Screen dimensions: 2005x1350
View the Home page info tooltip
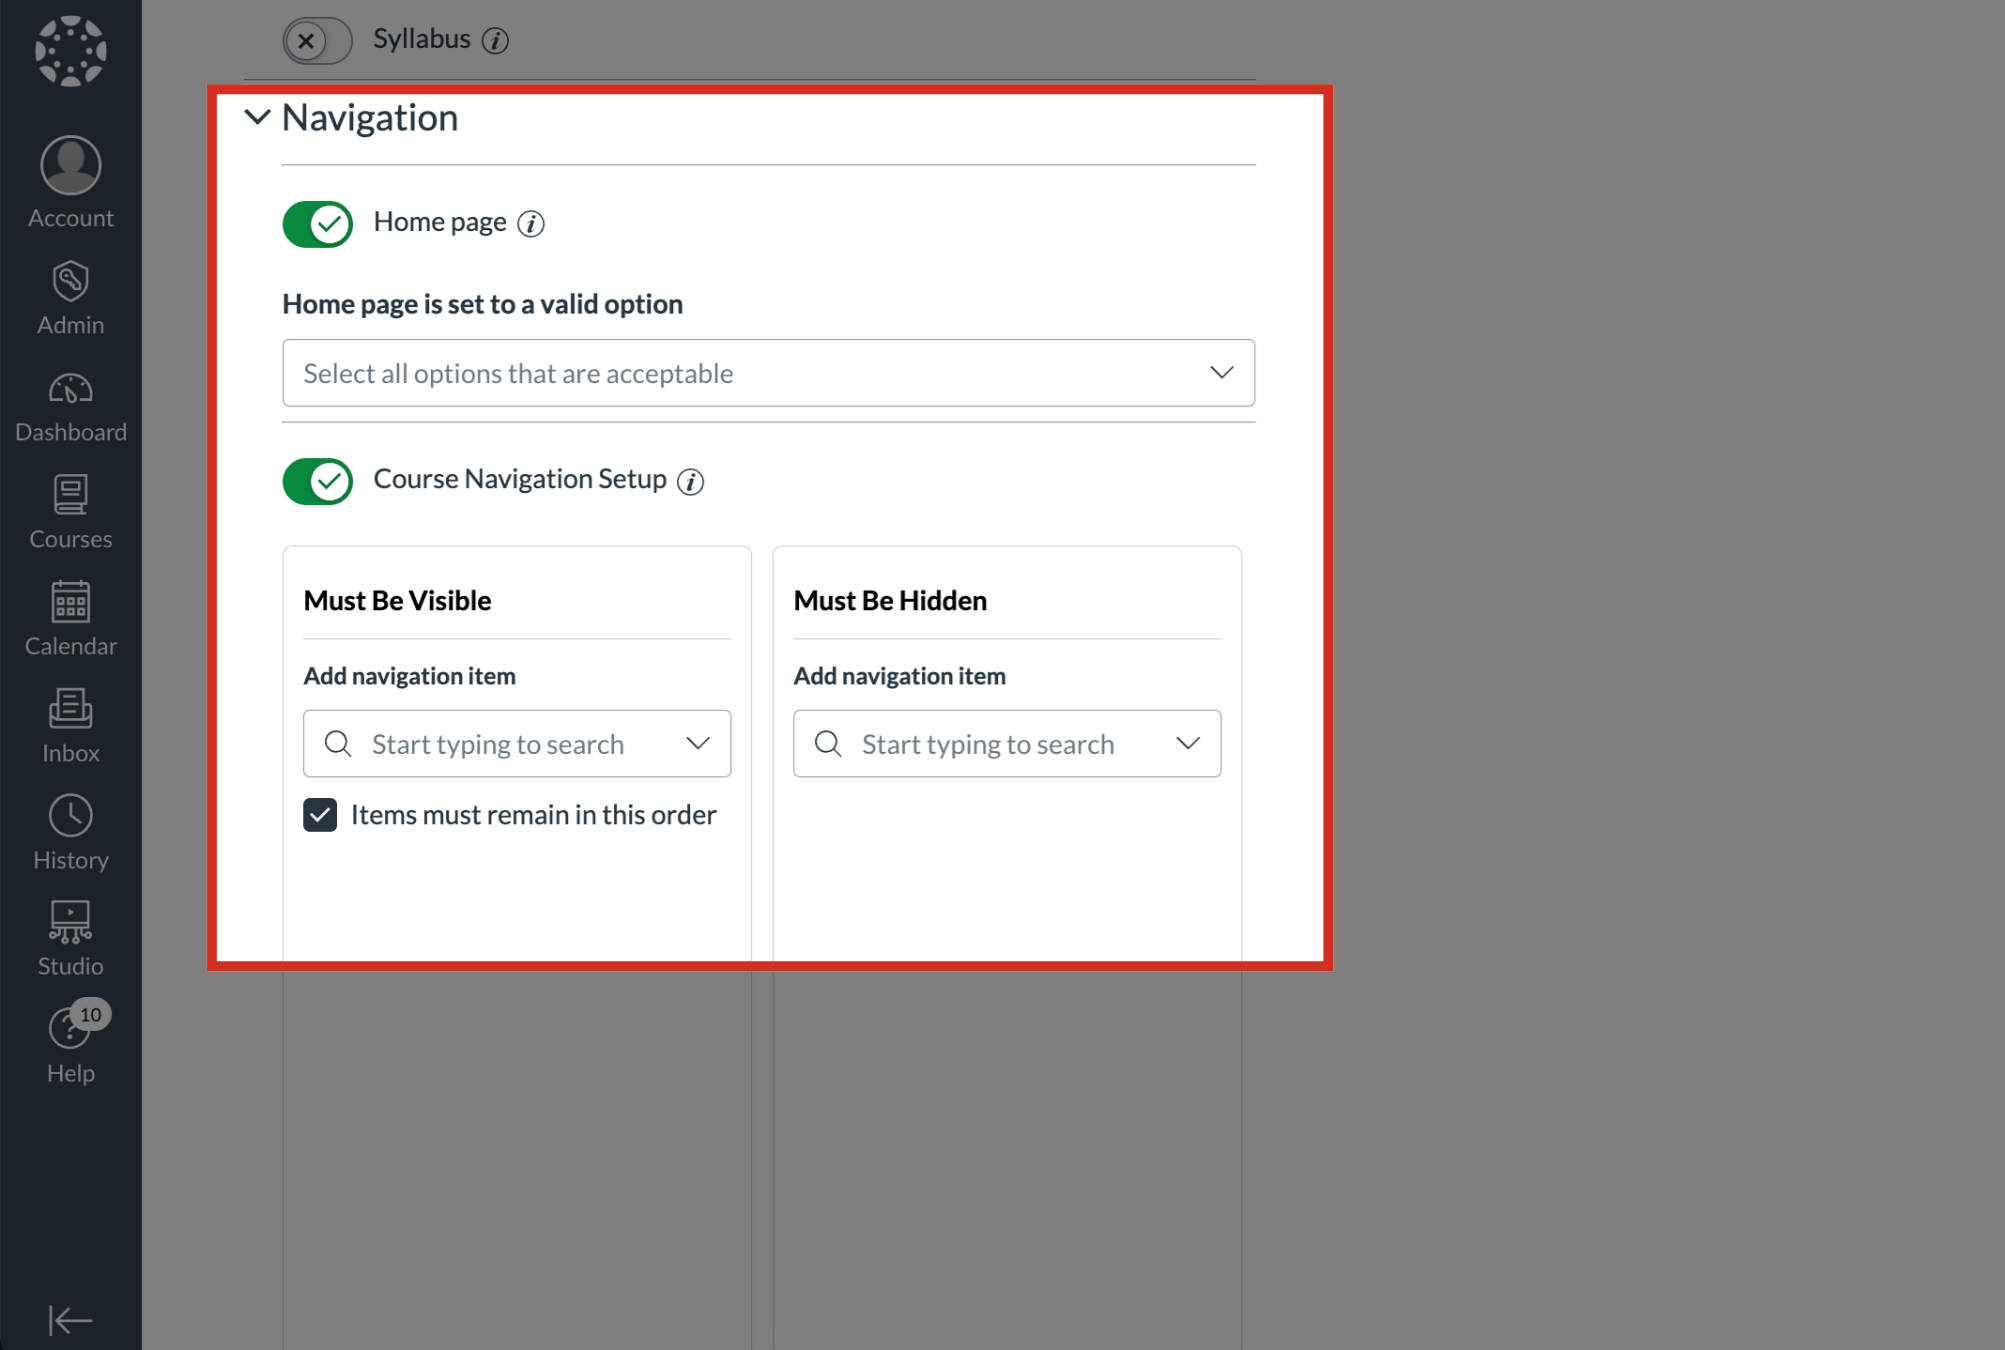pos(531,223)
